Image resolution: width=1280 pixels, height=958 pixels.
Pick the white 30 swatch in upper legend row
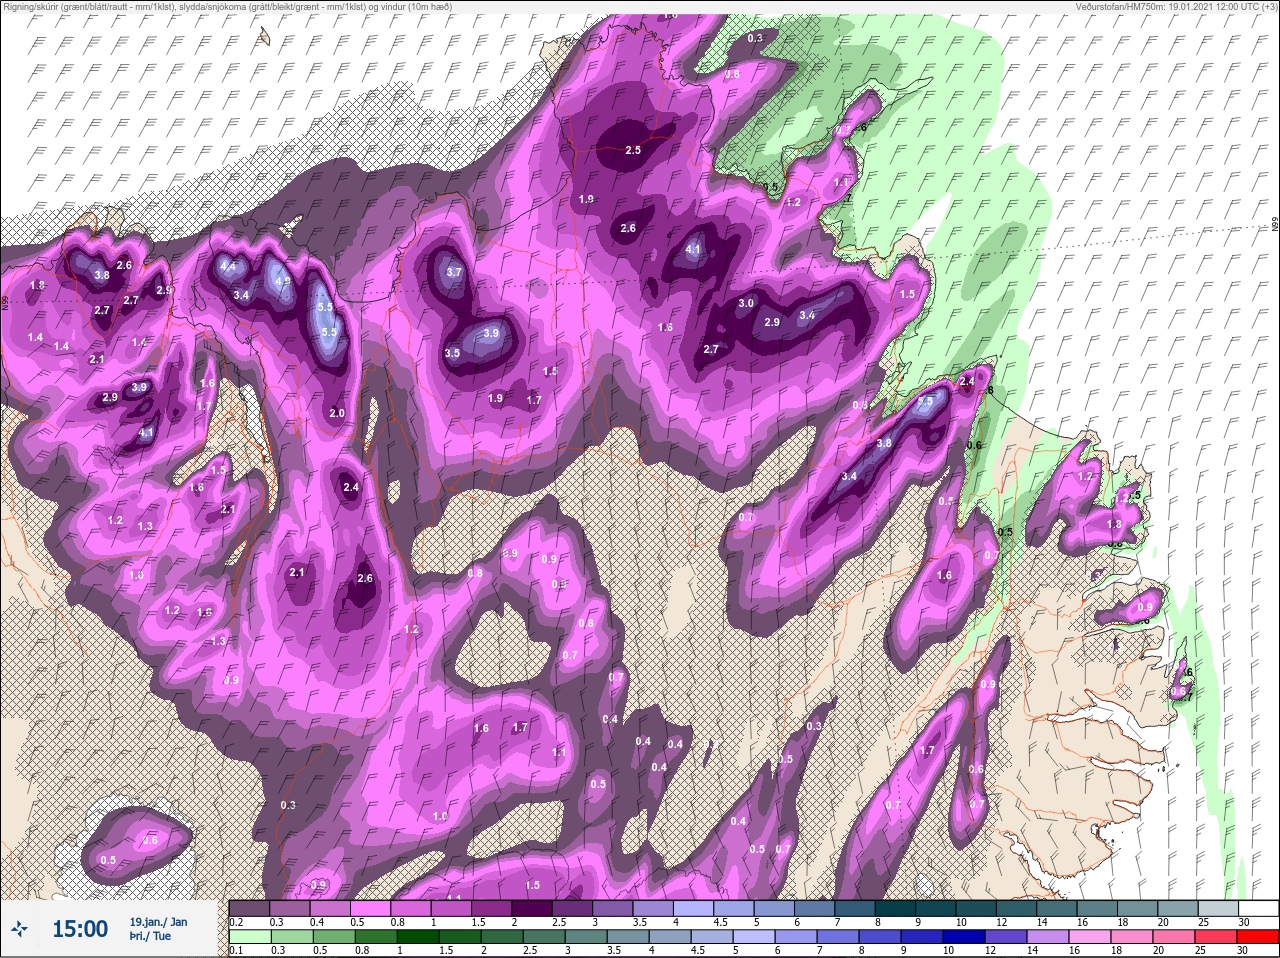[x=1257, y=908]
